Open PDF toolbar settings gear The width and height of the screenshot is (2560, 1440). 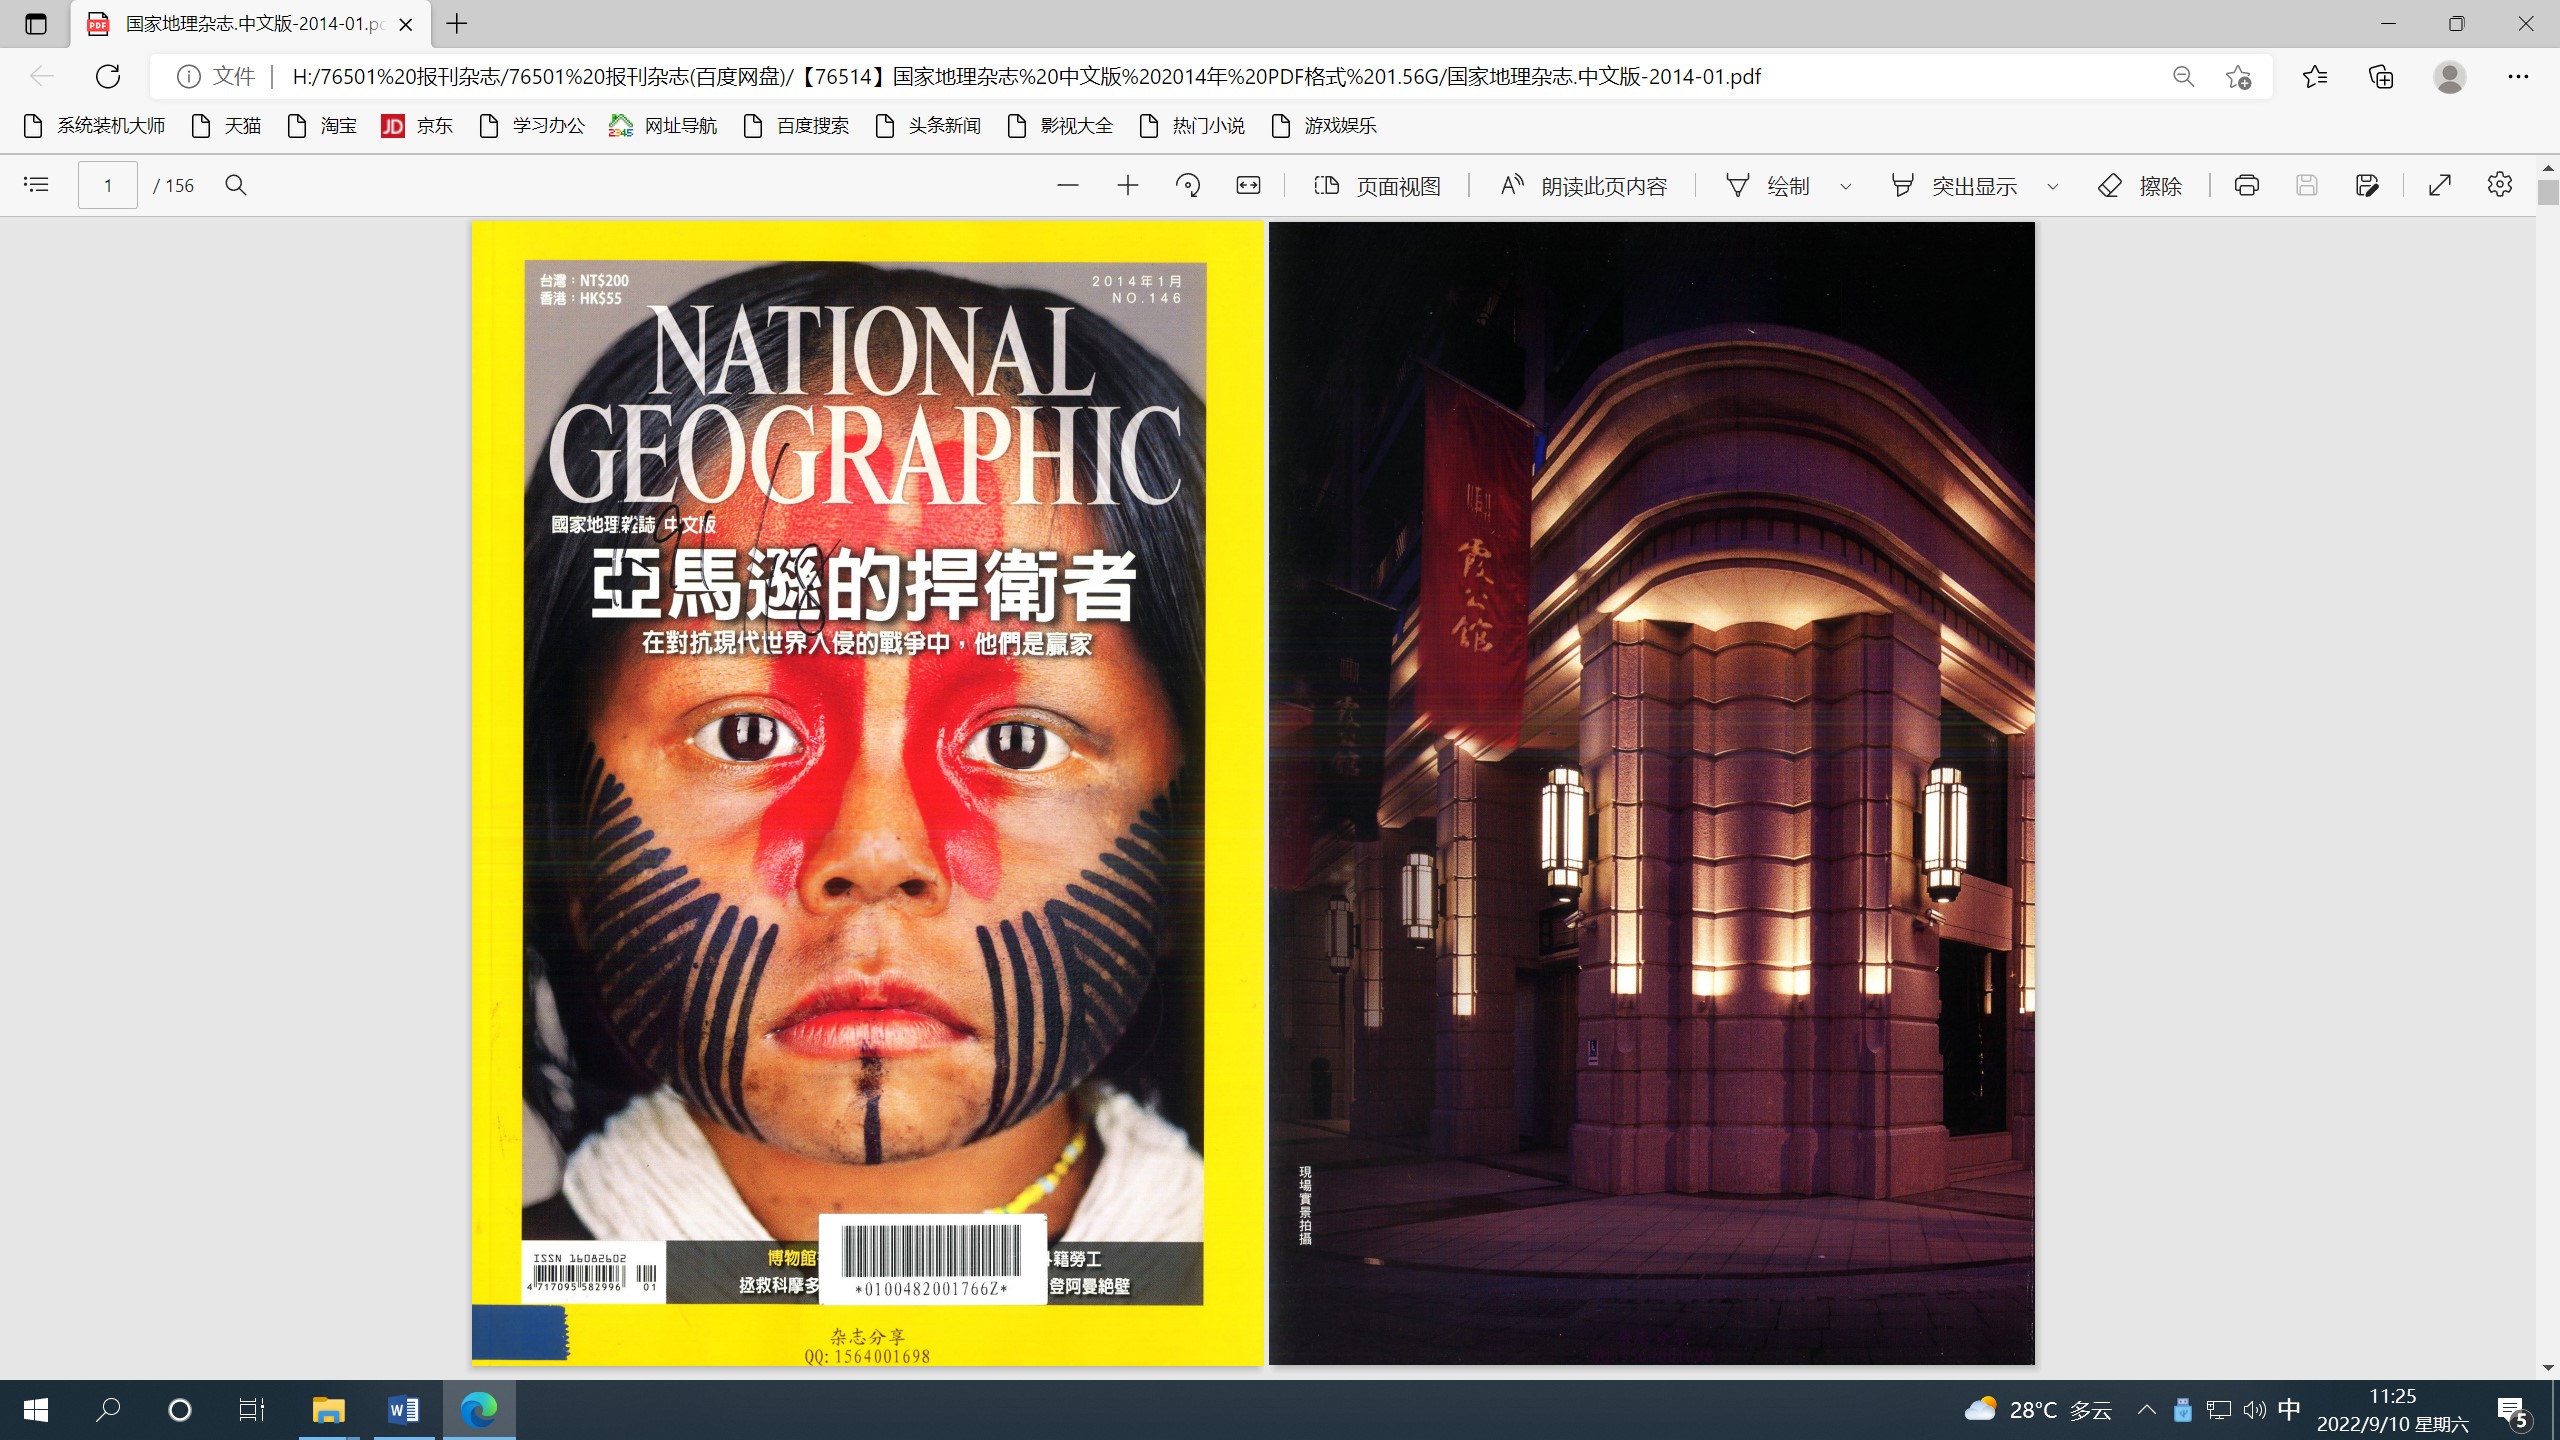pos(2500,185)
